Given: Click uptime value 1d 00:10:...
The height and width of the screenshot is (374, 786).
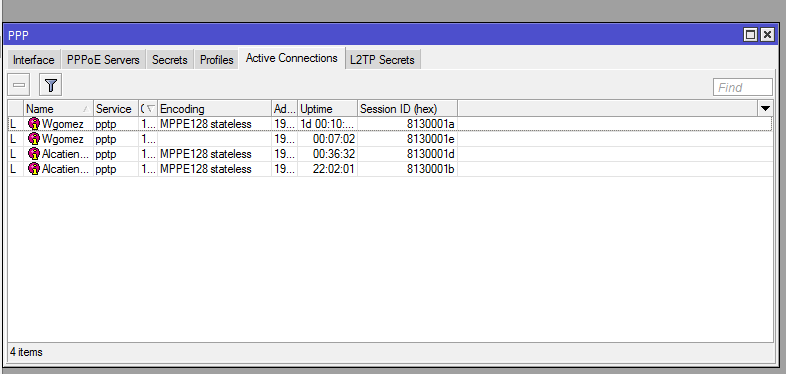Looking at the screenshot, I should 327,124.
